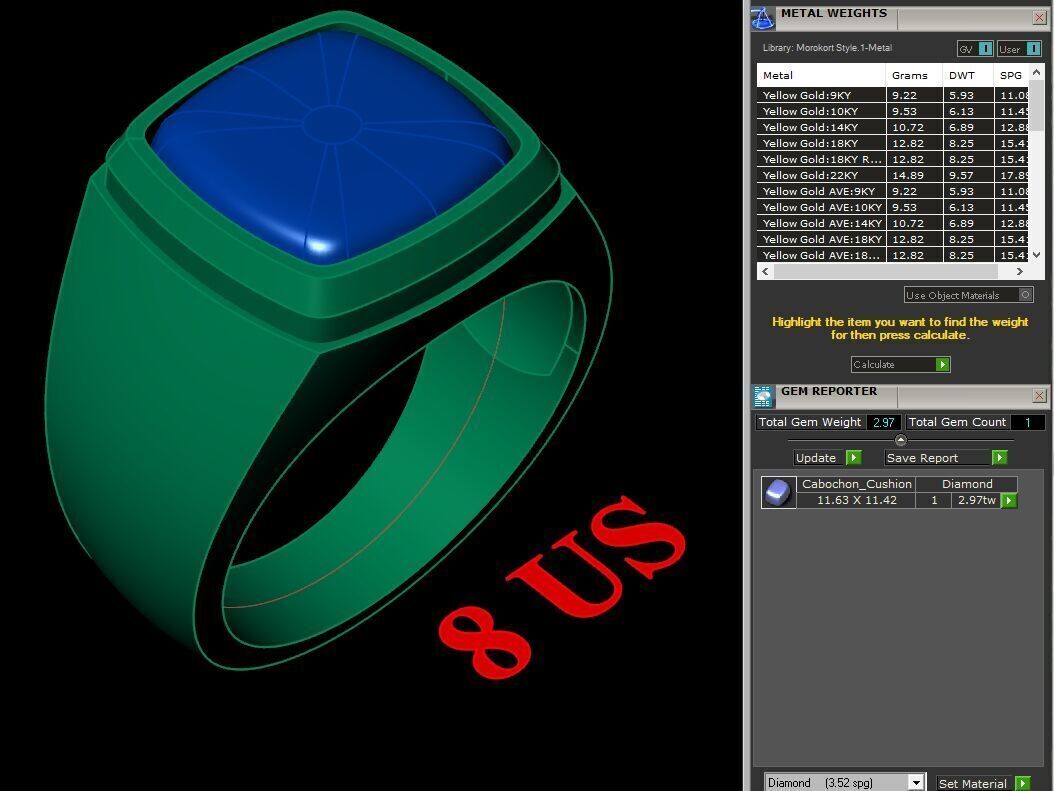Click green arrow beside Save Report
The image size is (1054, 791).
1000,458
